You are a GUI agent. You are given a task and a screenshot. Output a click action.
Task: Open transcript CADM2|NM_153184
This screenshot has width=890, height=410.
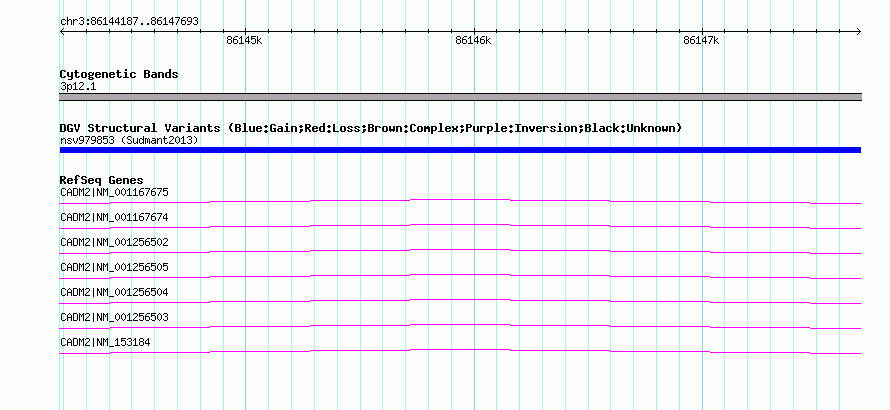tap(105, 342)
